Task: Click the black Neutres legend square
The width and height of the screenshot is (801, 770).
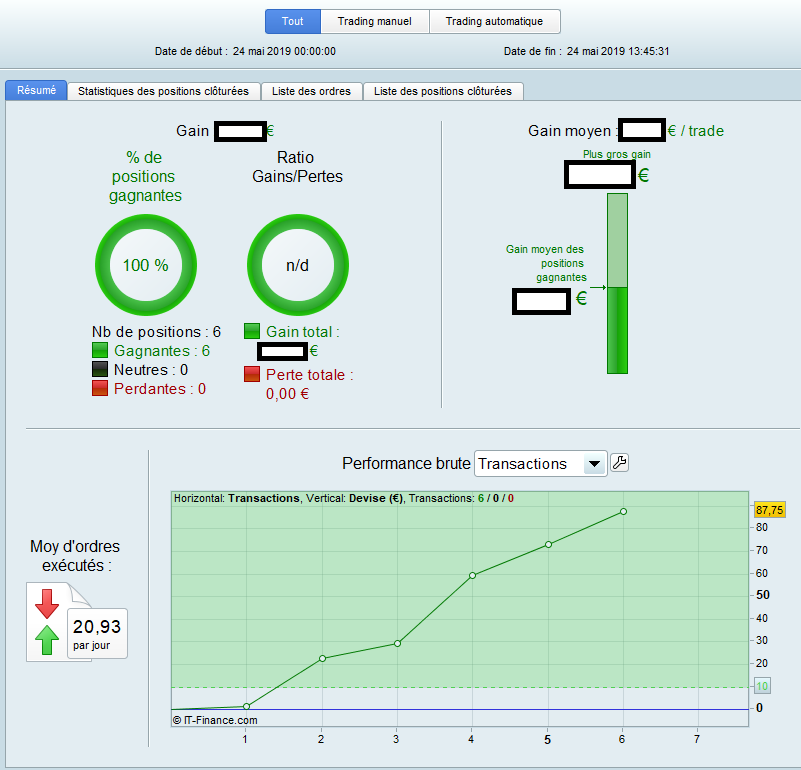Action: [x=100, y=369]
